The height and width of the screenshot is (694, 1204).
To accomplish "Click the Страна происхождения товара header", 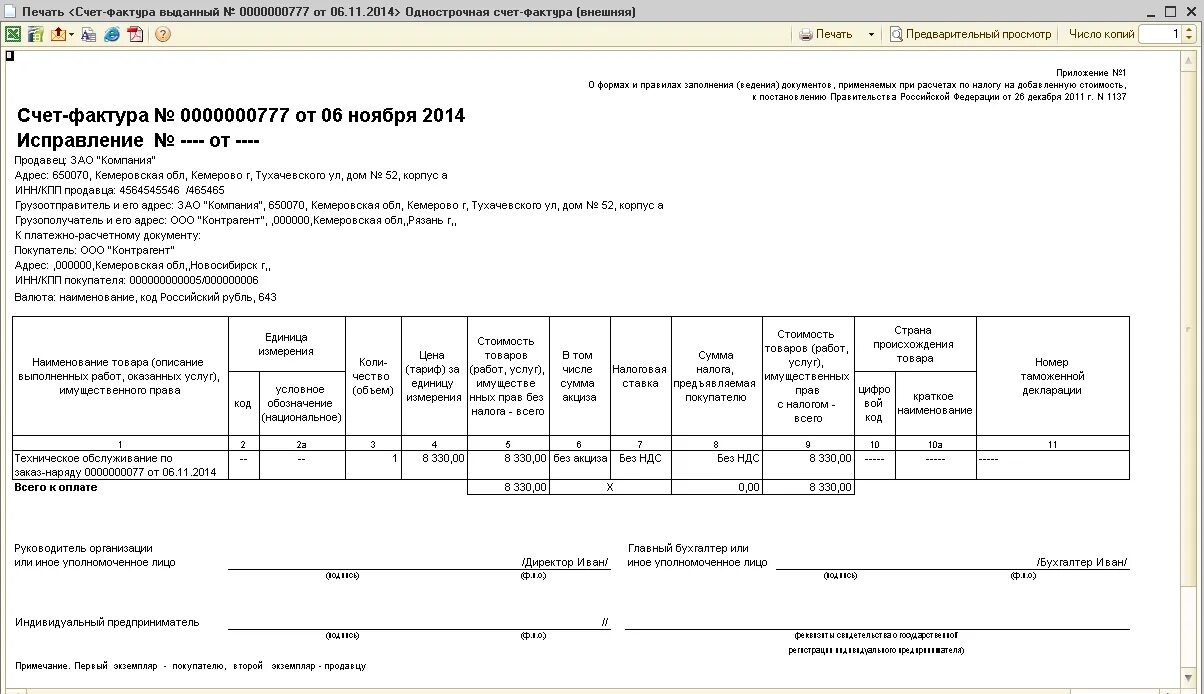I will point(915,344).
